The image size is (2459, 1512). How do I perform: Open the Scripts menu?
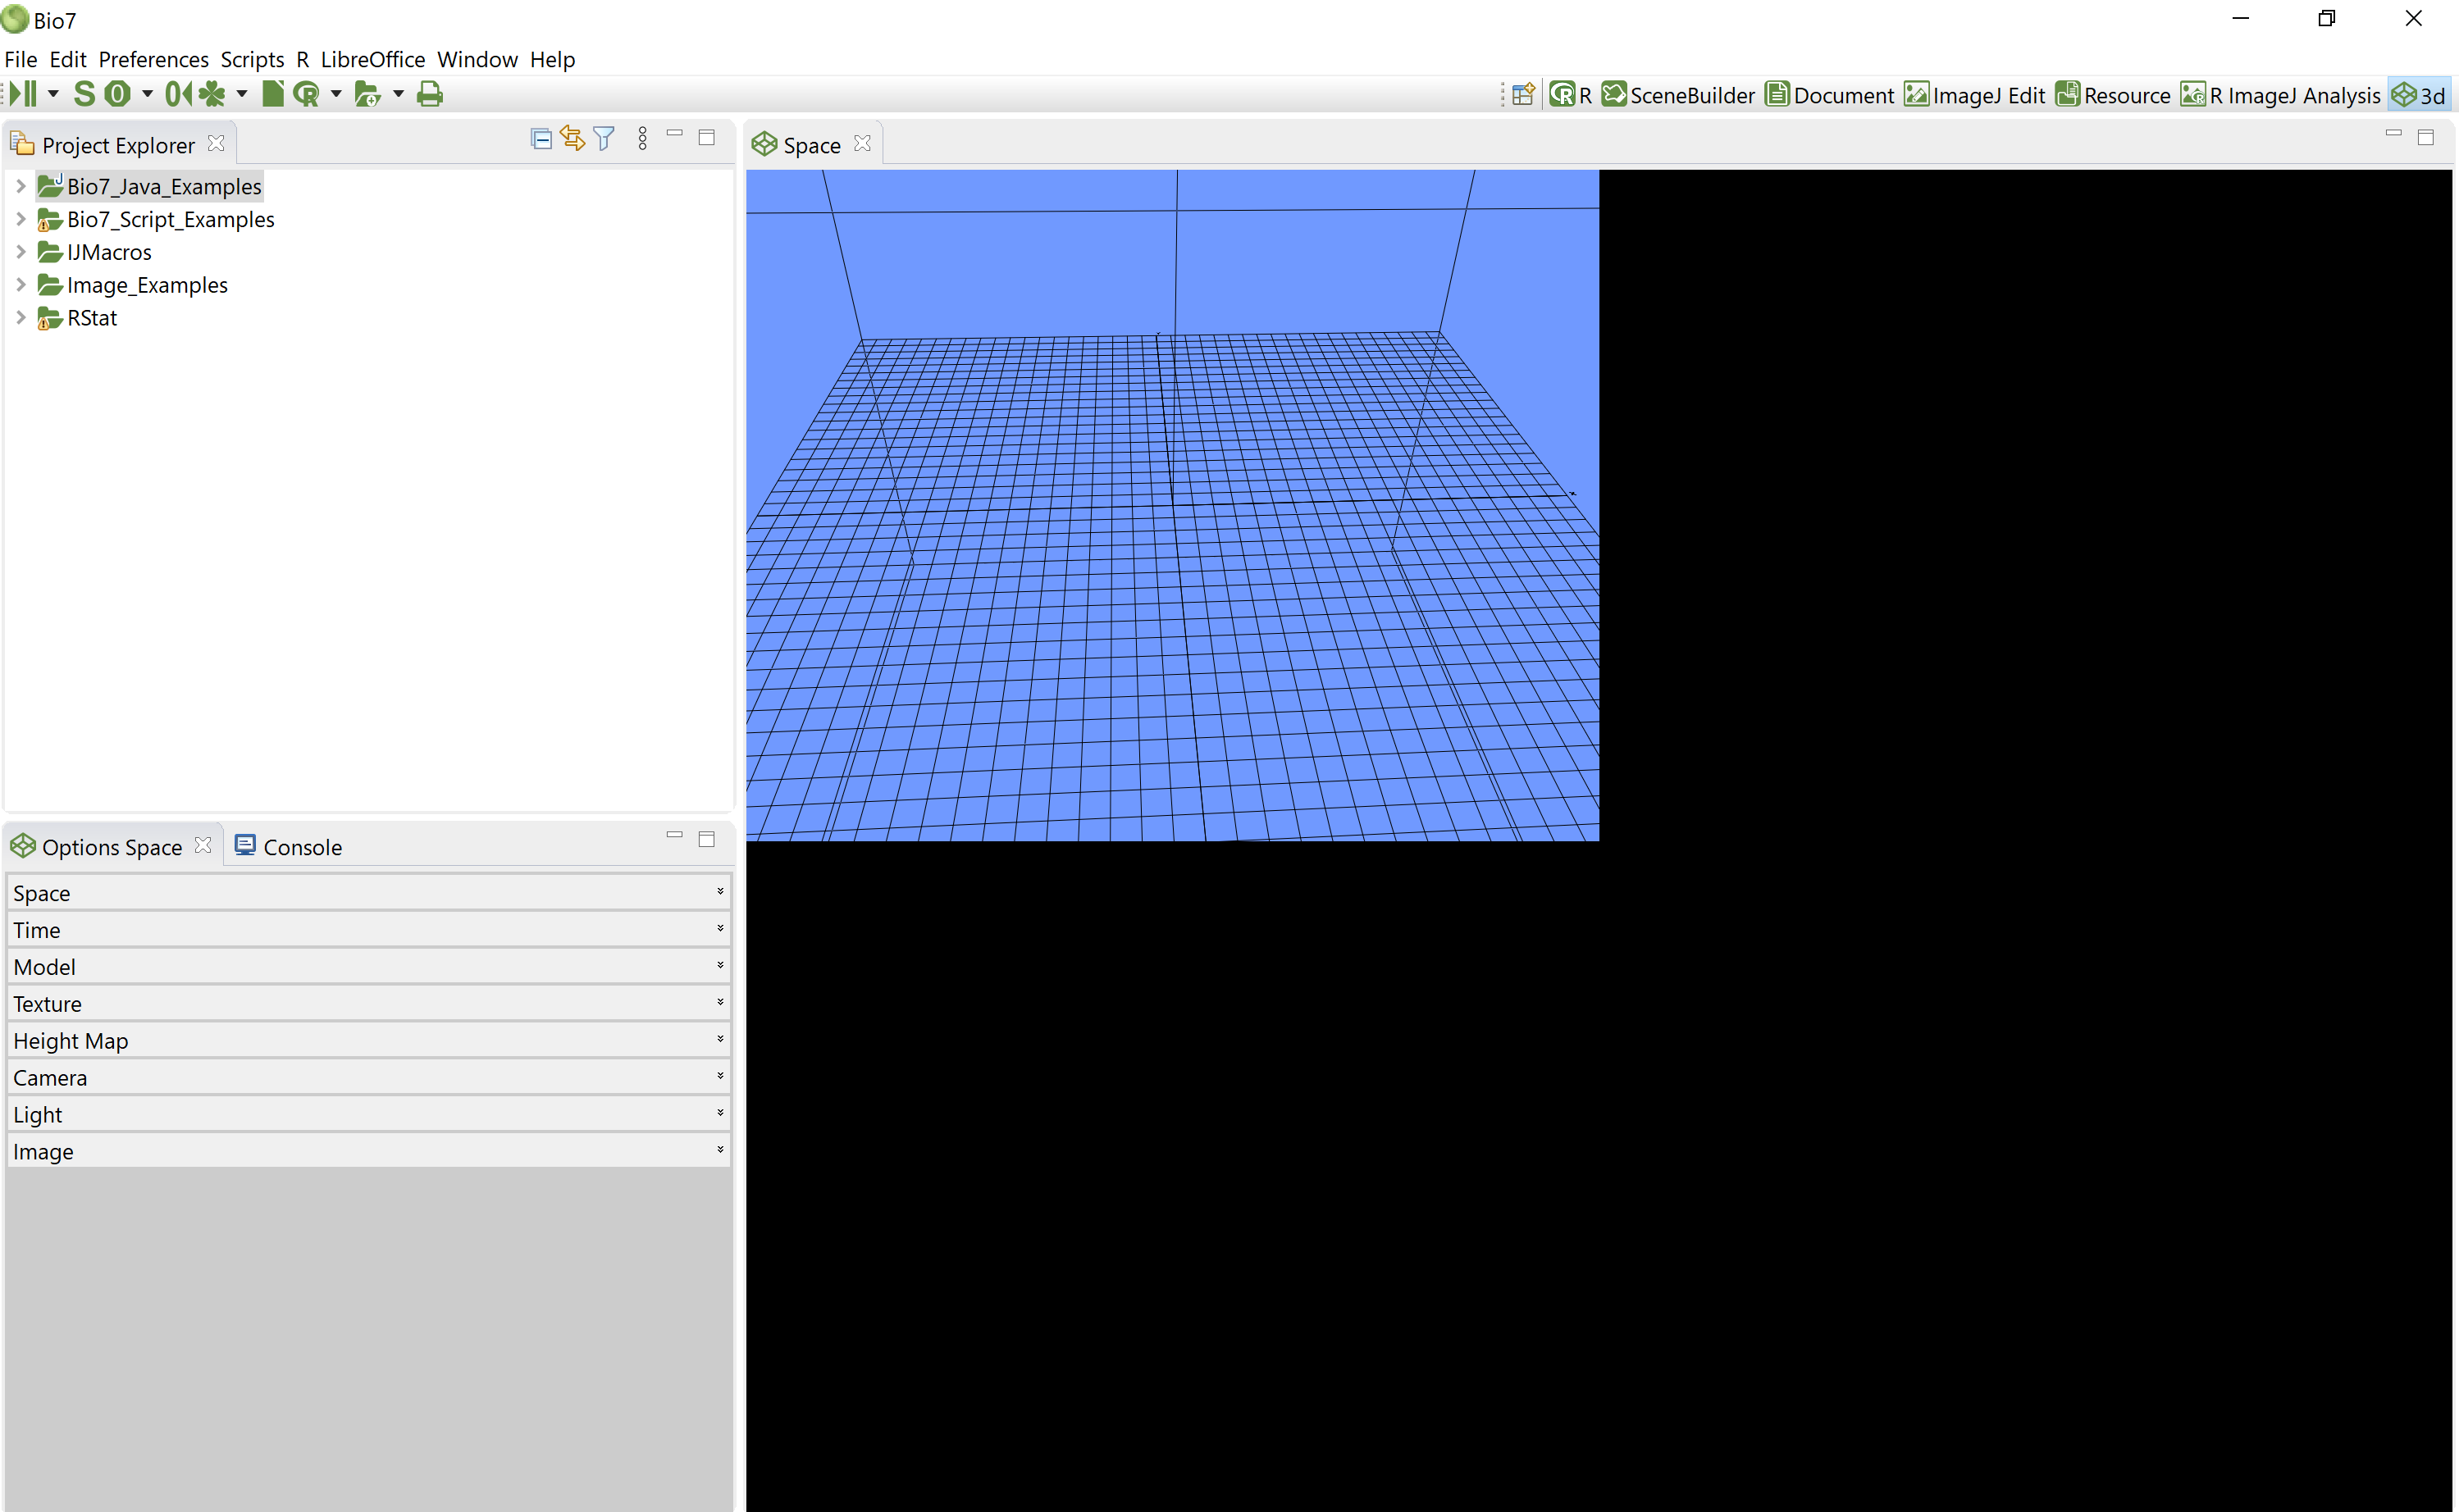click(x=252, y=59)
